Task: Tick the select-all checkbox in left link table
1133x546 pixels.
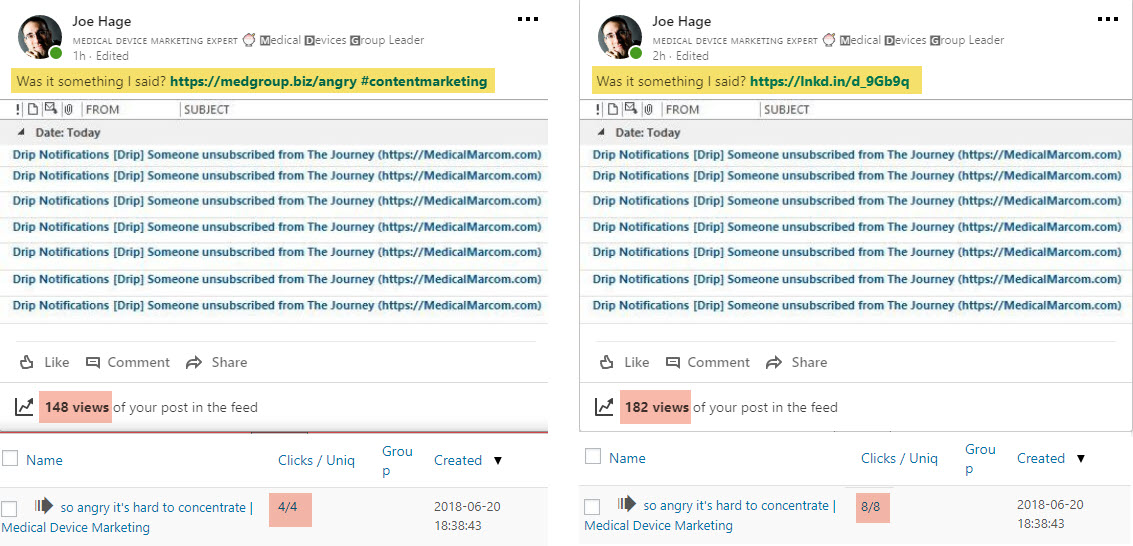Action: [10, 458]
